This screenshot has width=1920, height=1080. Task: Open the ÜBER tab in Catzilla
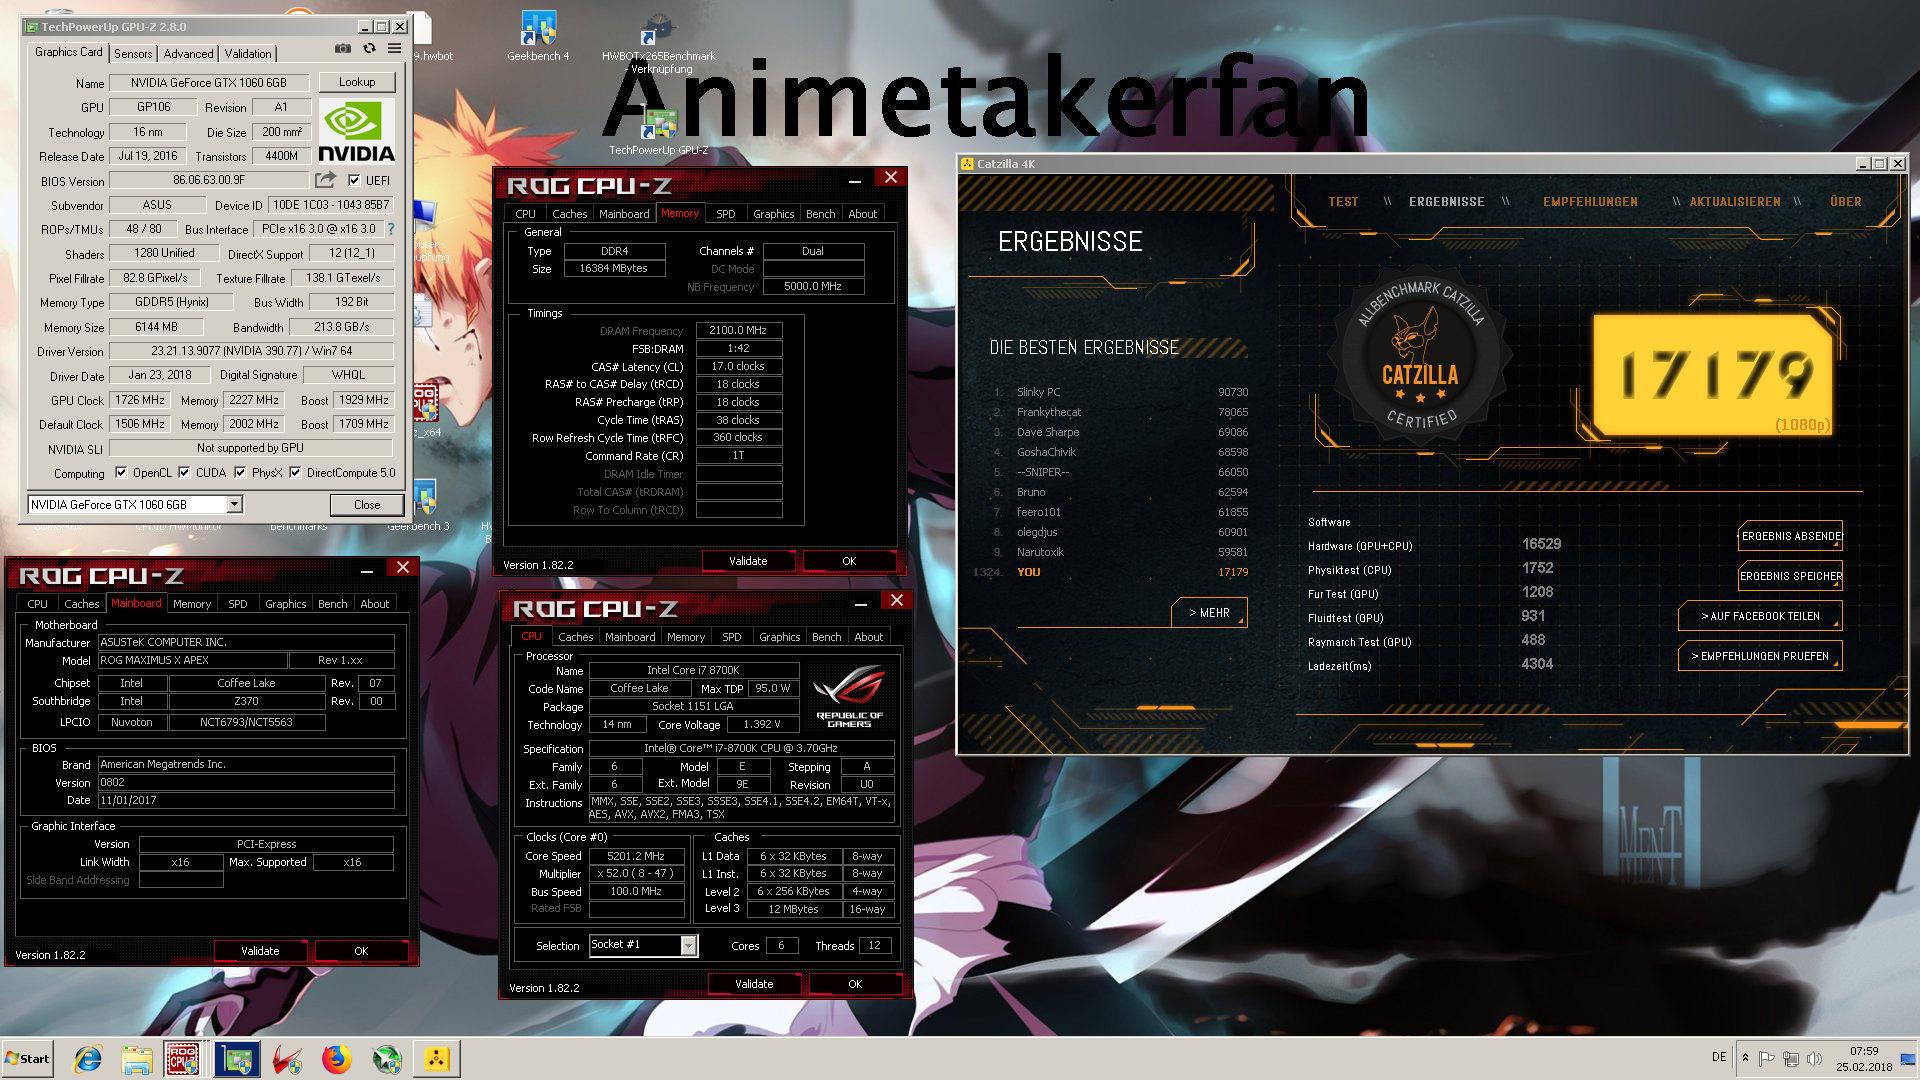(1845, 202)
